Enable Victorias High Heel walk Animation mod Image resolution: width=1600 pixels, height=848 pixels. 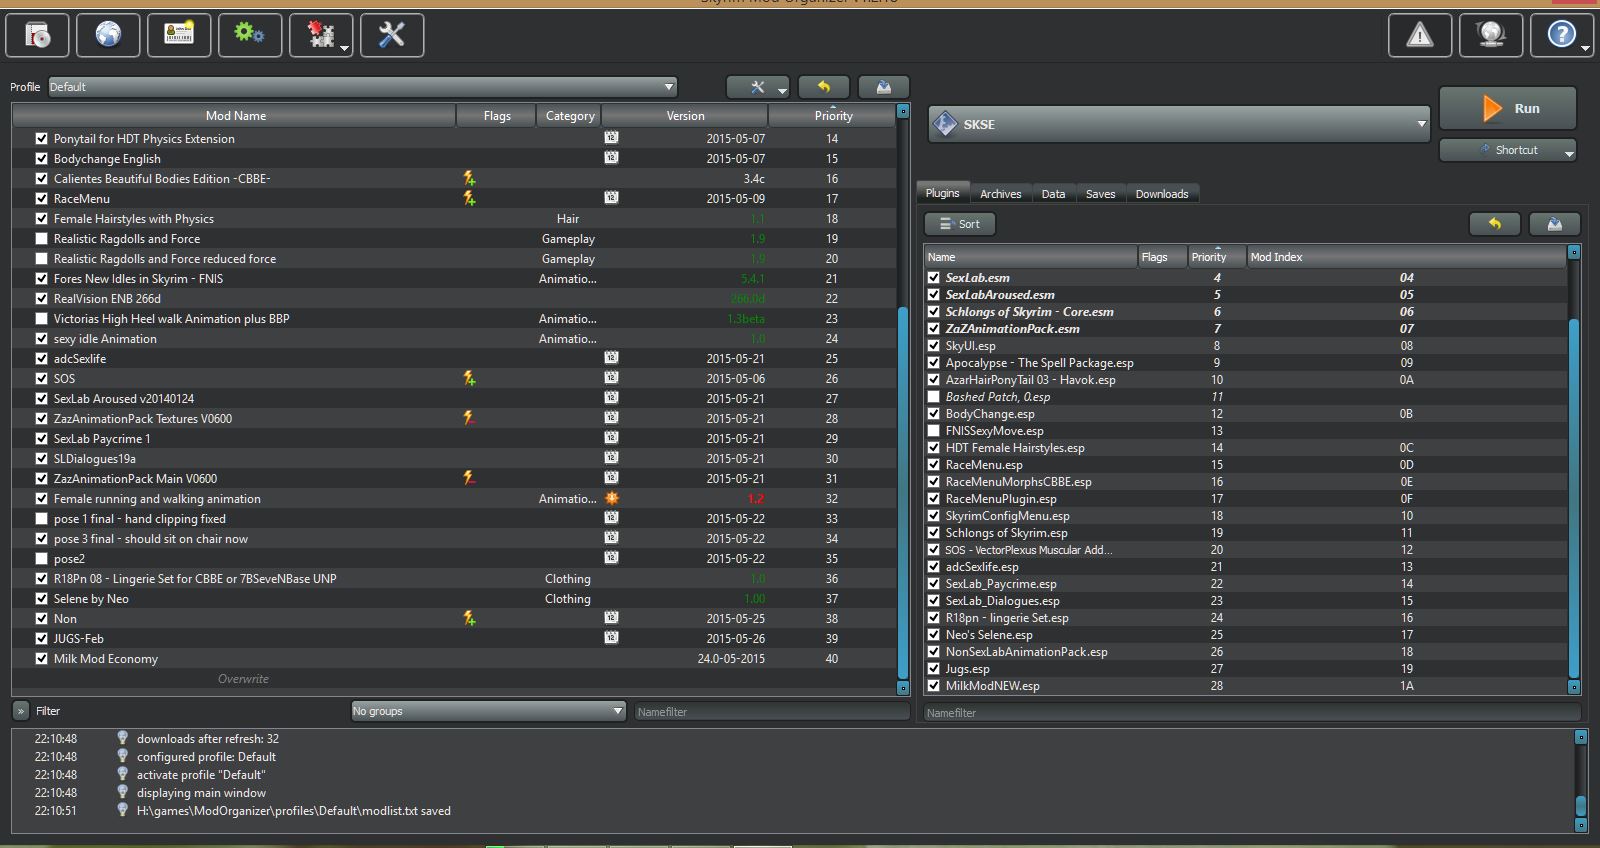click(x=41, y=319)
